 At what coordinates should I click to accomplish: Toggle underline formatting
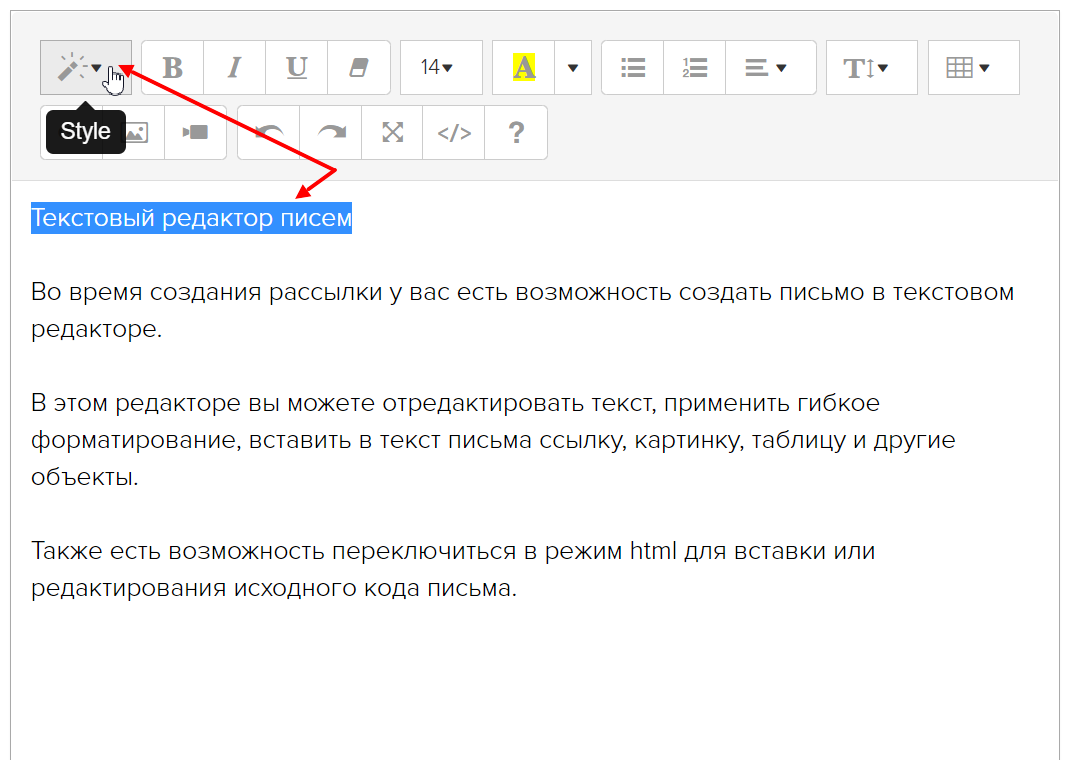(297, 68)
